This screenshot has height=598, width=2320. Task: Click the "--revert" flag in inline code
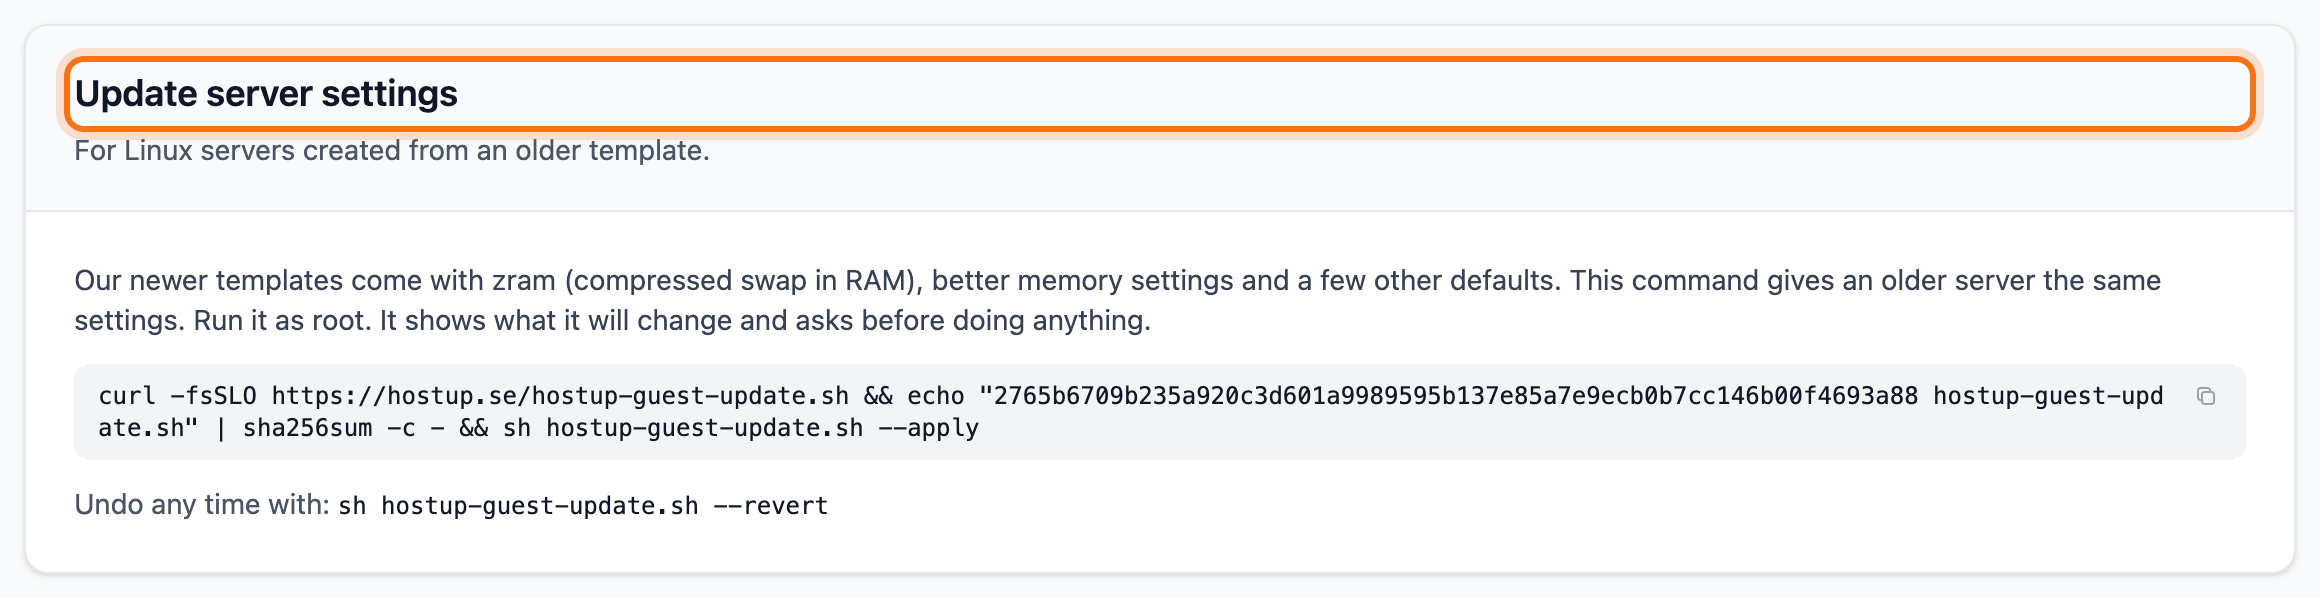point(771,506)
